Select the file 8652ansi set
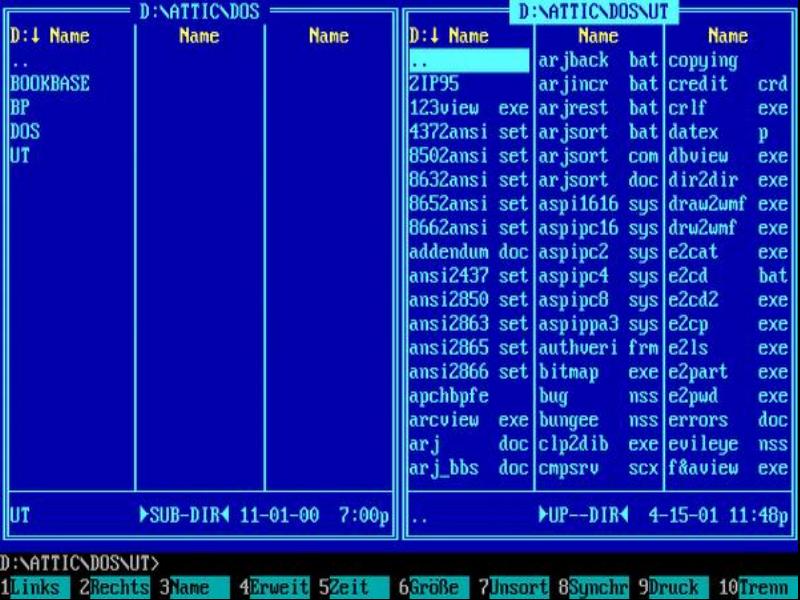Viewport: 800px width, 600px height. coord(469,204)
